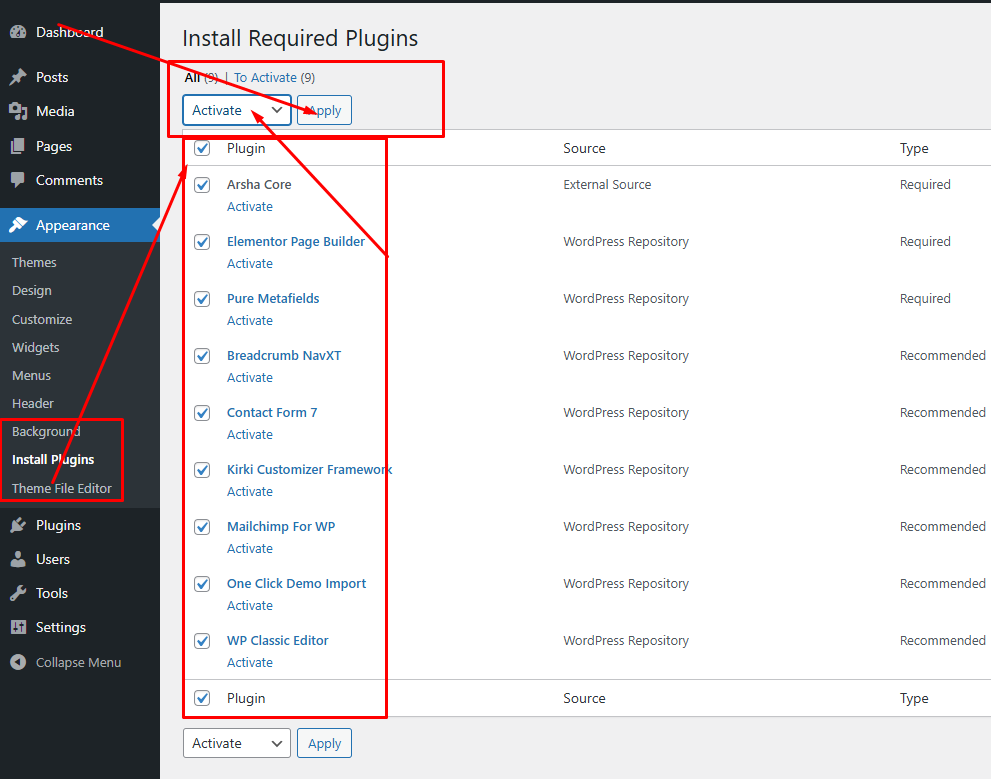991x779 pixels.
Task: Uncheck the WP Classic Editor checkbox
Action: tap(202, 641)
